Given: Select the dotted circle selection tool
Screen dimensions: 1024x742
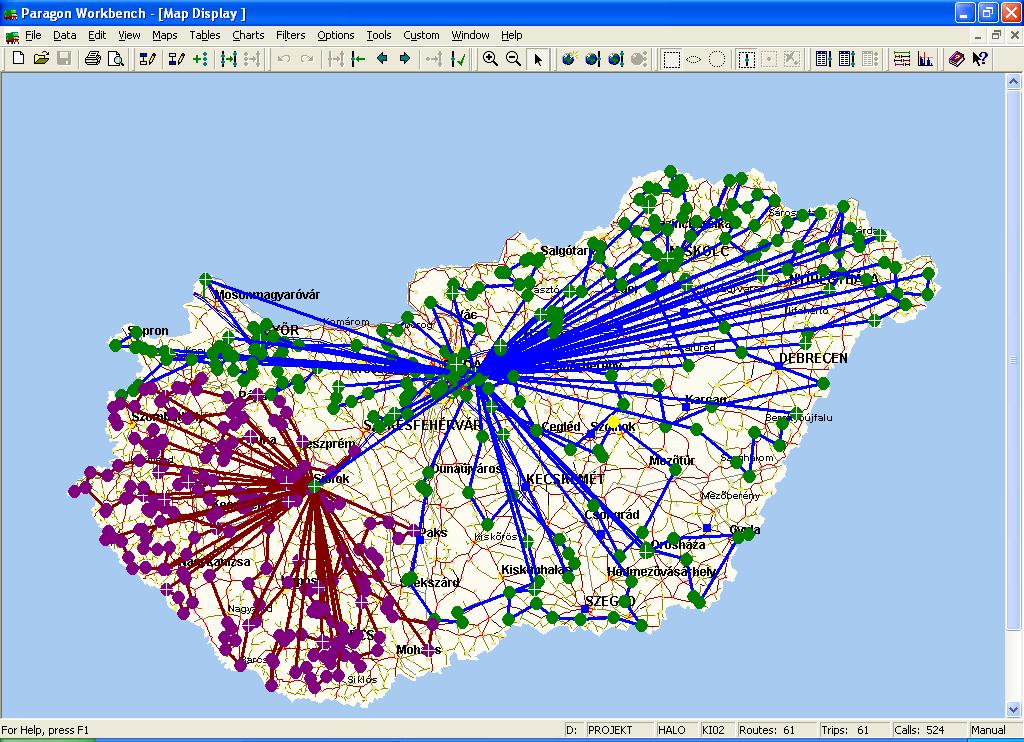Looking at the screenshot, I should (x=716, y=59).
